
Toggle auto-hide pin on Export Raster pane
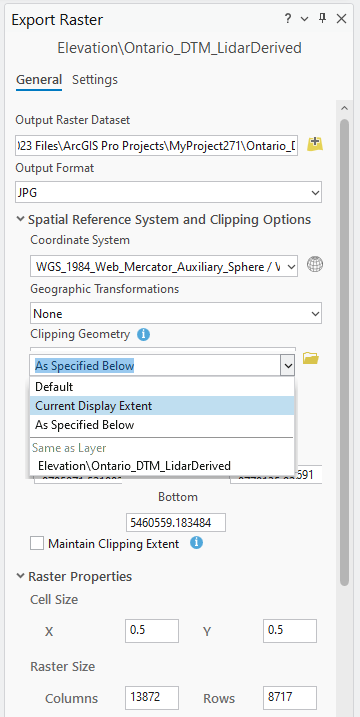tap(322, 19)
